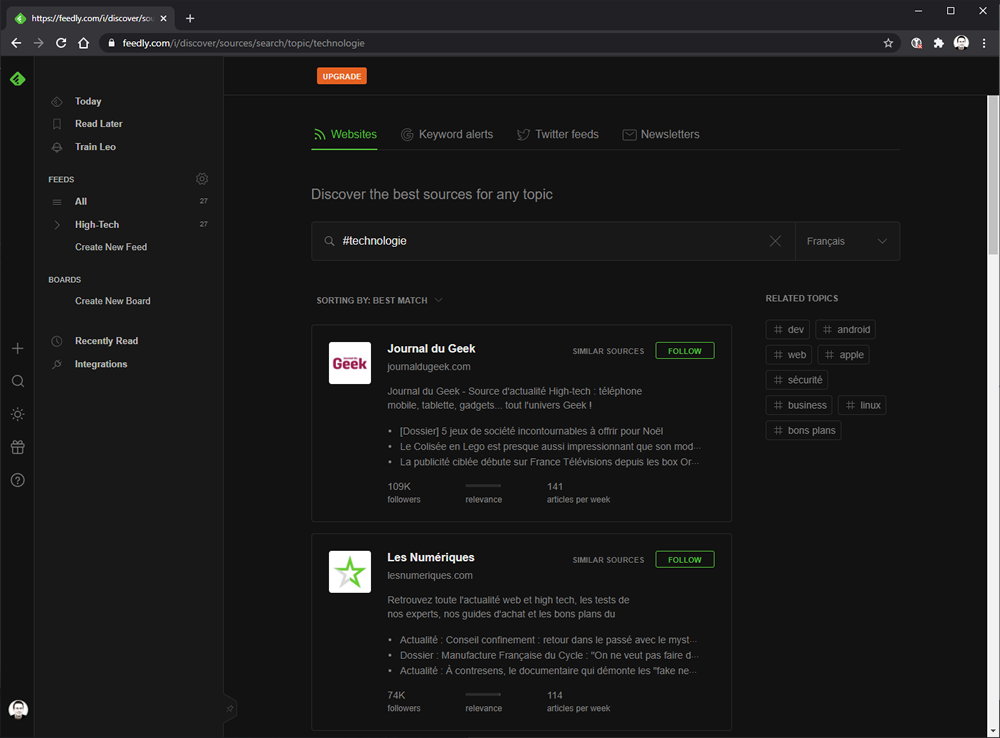Select the dev related topic tag
This screenshot has height=738, width=1000.
[788, 329]
